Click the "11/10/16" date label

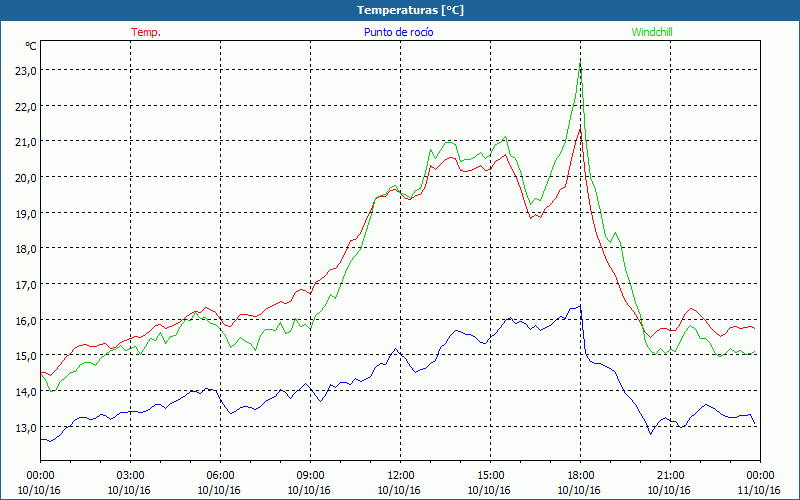pos(760,490)
